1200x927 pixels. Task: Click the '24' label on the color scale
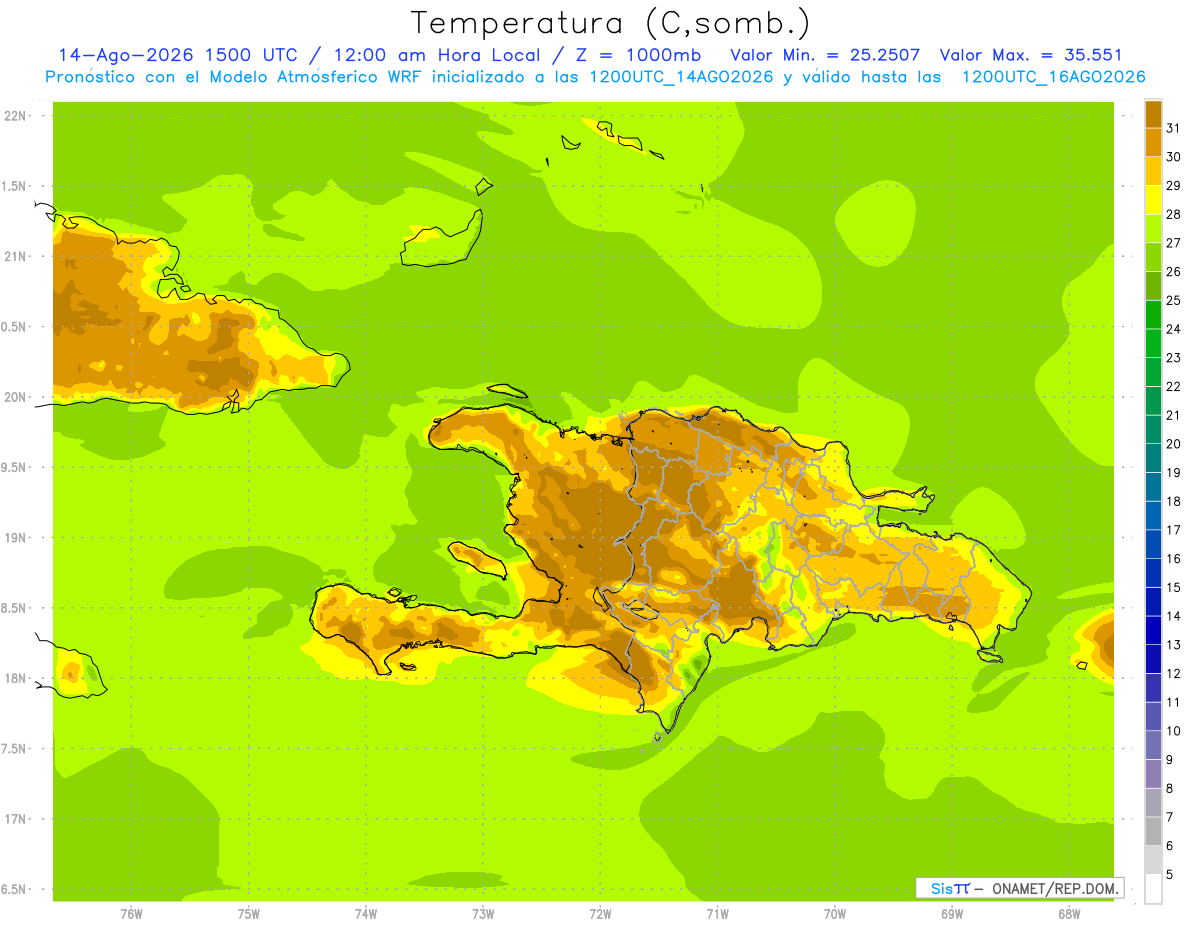click(x=1173, y=329)
